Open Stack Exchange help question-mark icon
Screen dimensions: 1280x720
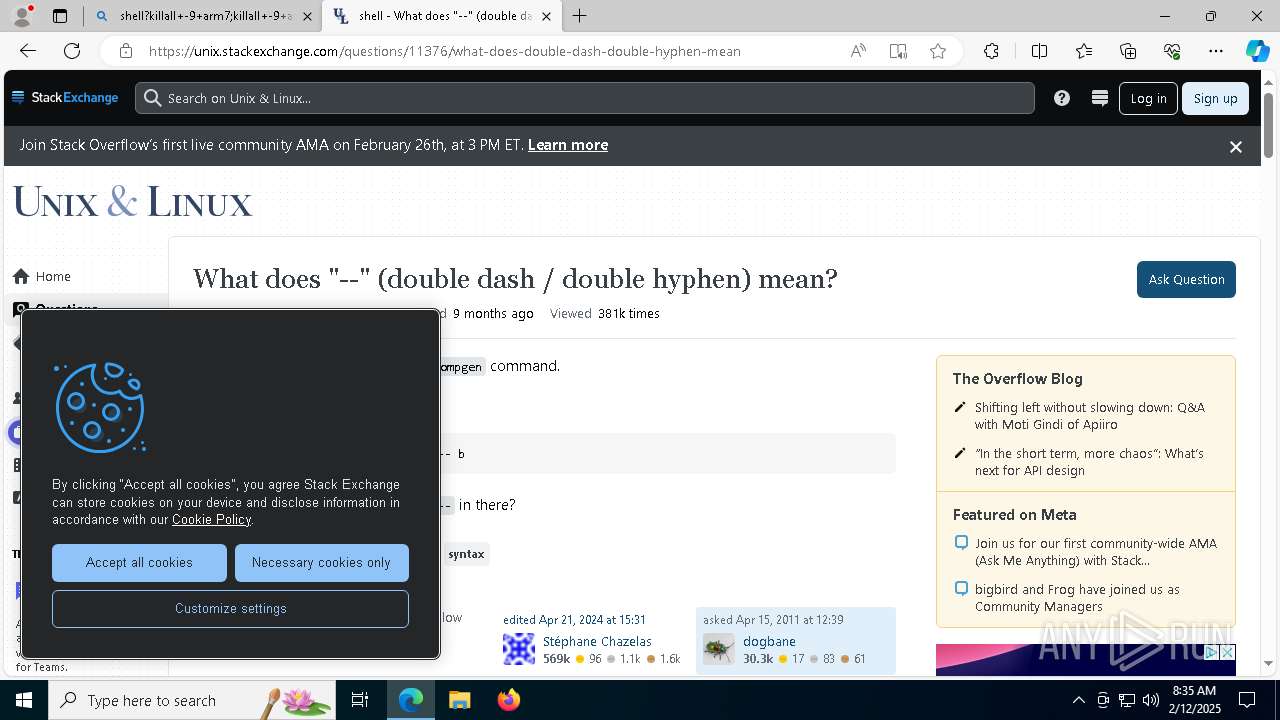[1062, 98]
